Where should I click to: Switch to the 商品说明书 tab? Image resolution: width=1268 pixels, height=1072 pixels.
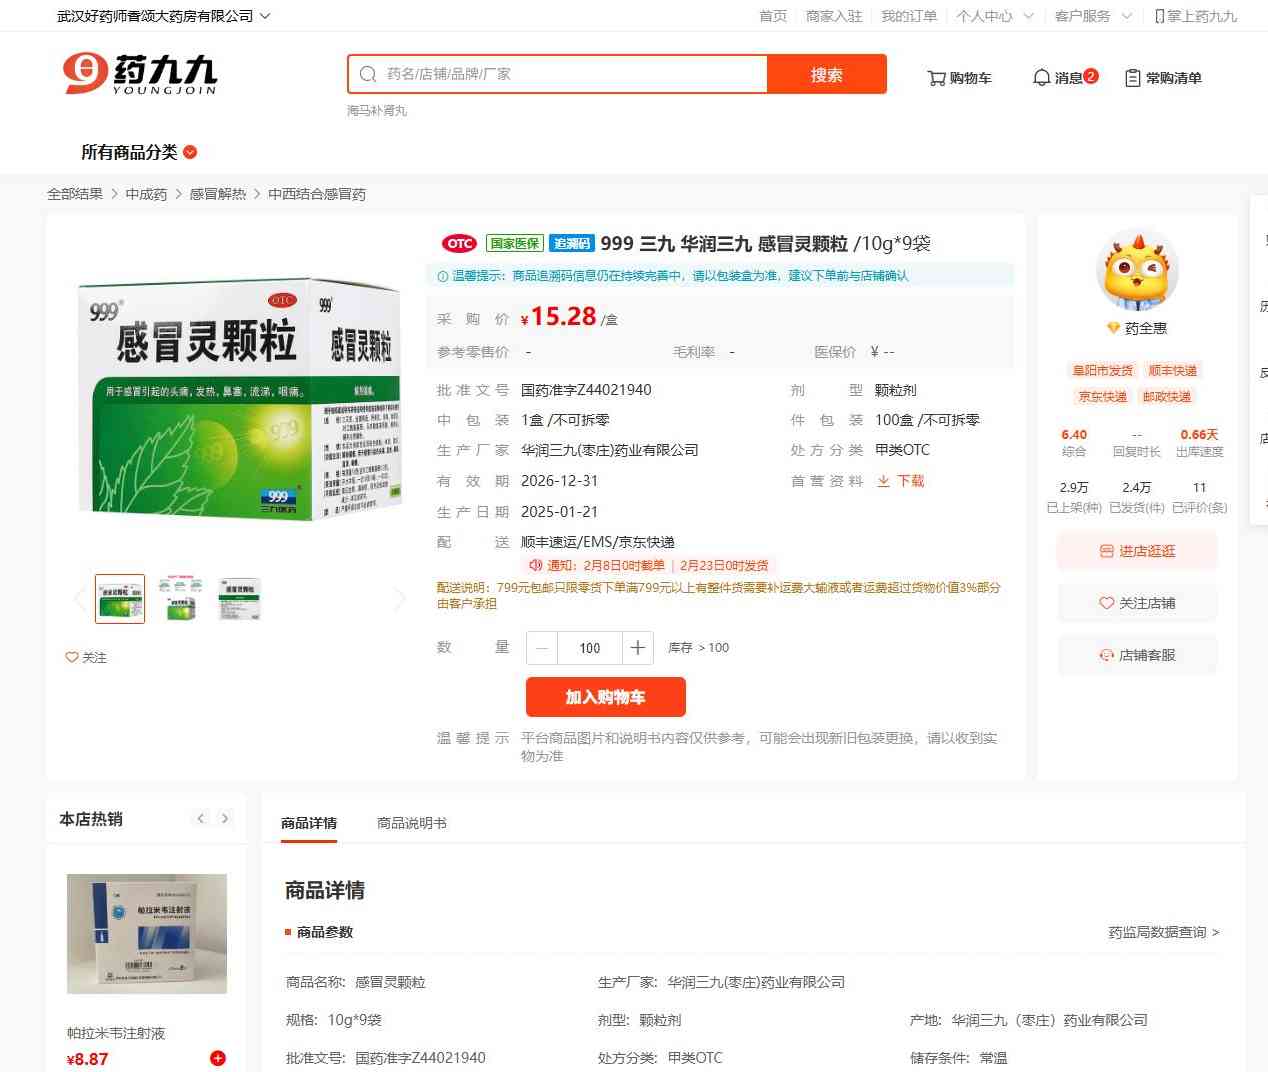412,823
